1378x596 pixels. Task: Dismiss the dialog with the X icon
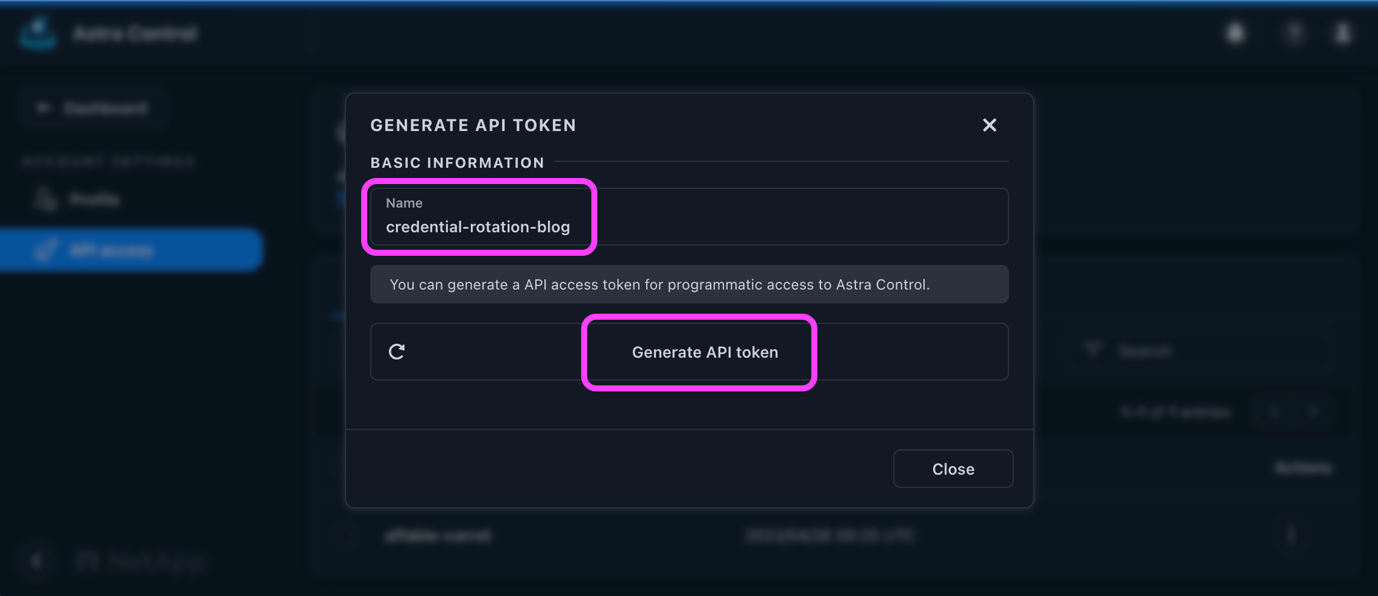989,125
